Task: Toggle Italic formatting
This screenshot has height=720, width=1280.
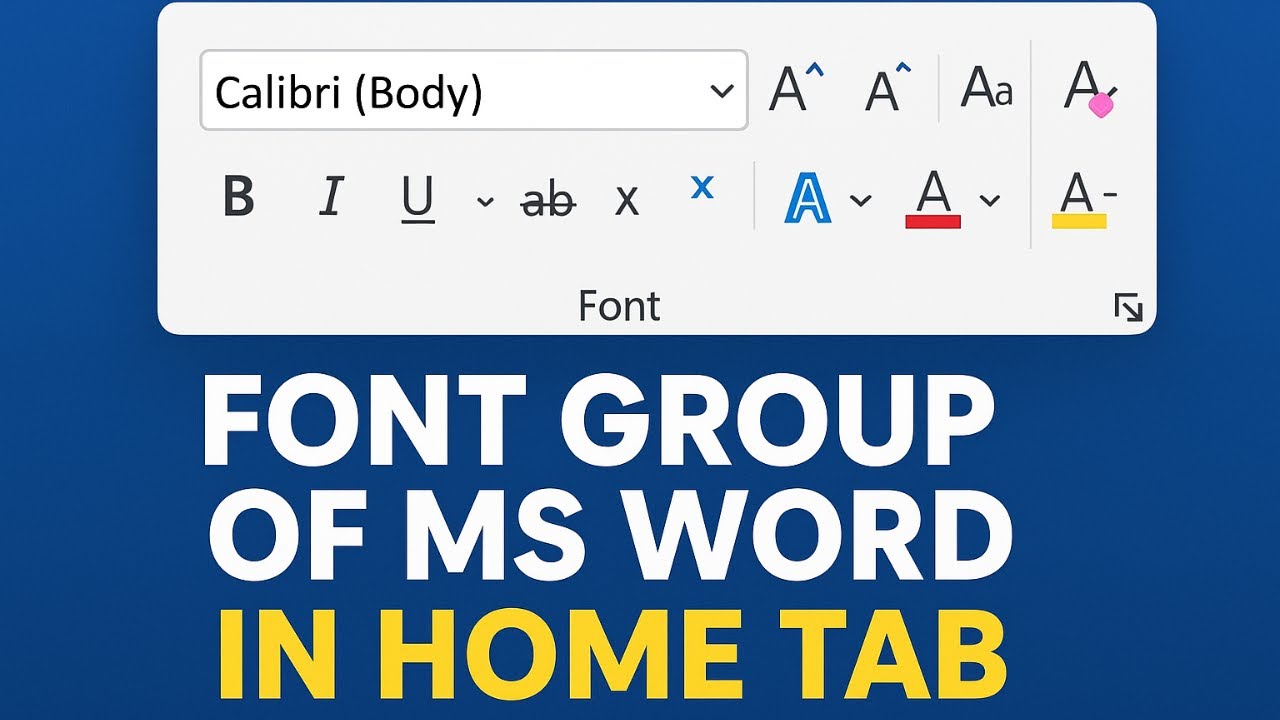Action: point(331,196)
